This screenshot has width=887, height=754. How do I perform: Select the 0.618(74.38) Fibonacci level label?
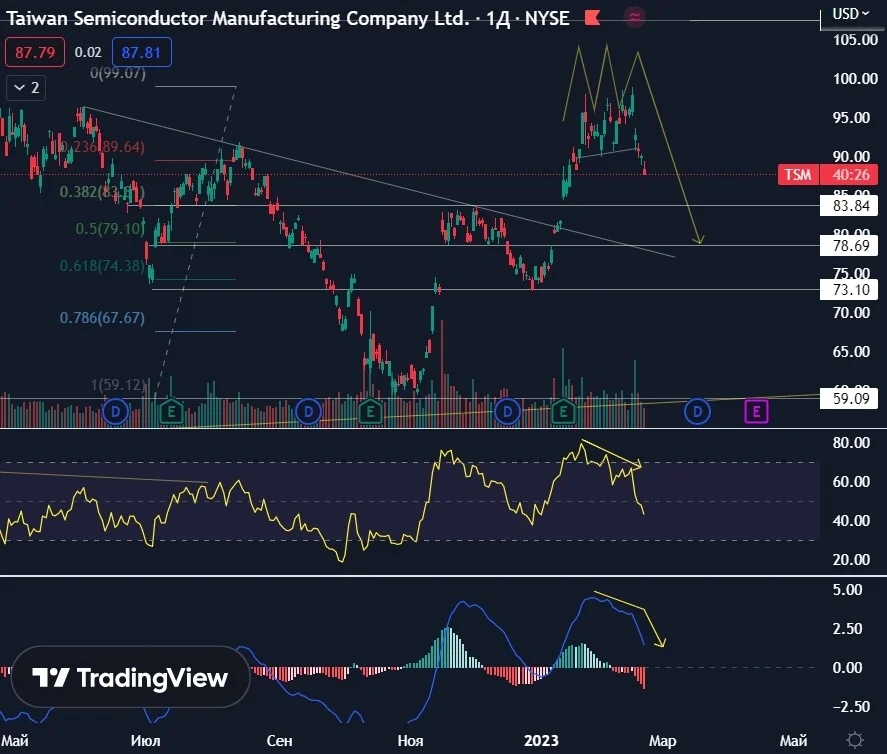(102, 266)
